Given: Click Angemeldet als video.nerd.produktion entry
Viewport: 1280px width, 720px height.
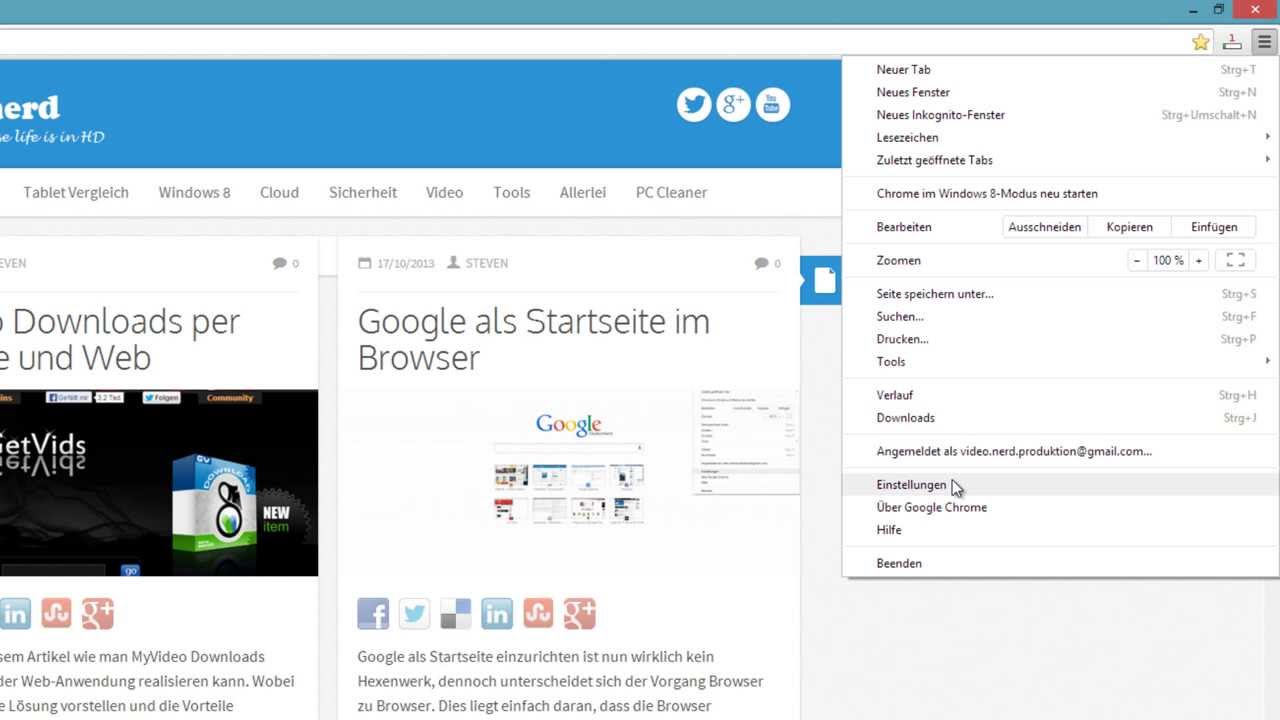Looking at the screenshot, I should [1061, 451].
